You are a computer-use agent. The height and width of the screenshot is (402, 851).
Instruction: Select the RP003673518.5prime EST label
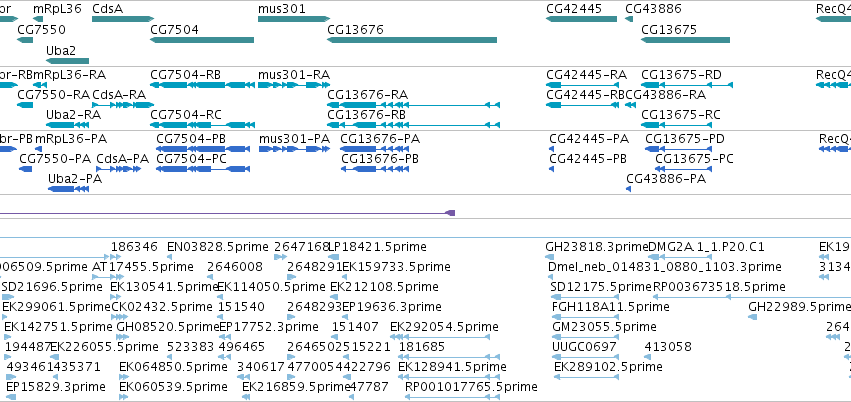(x=719, y=286)
